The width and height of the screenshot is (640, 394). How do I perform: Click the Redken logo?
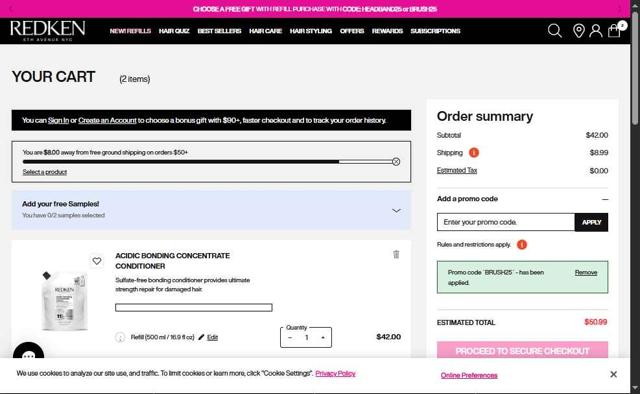coord(47,31)
